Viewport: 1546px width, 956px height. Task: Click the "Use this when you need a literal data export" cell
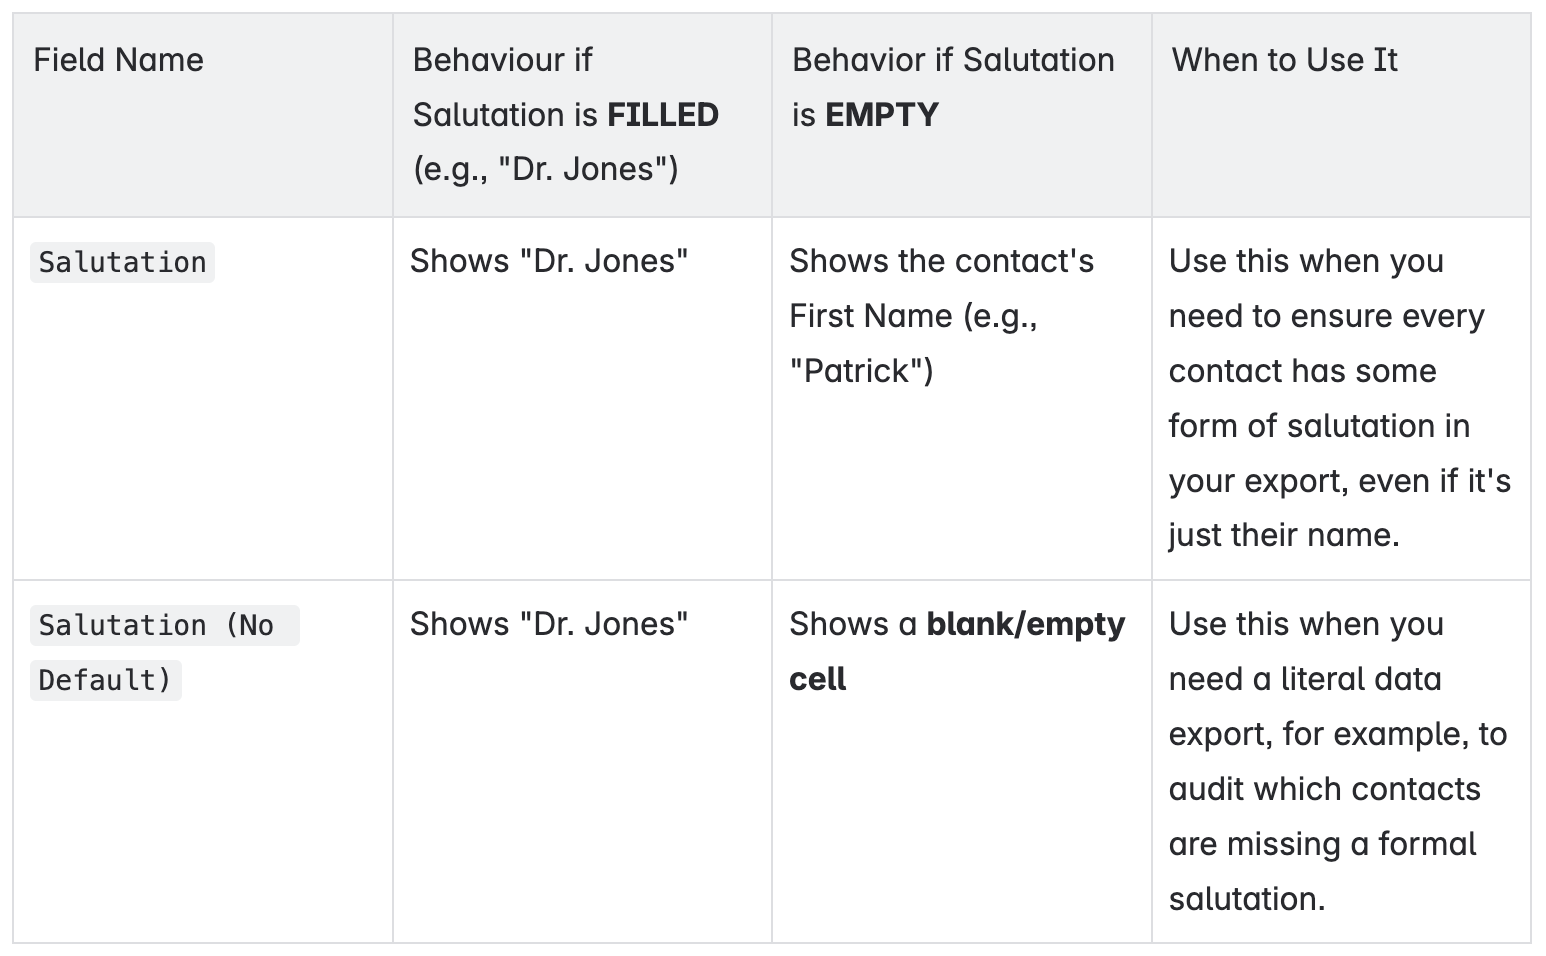[1337, 760]
